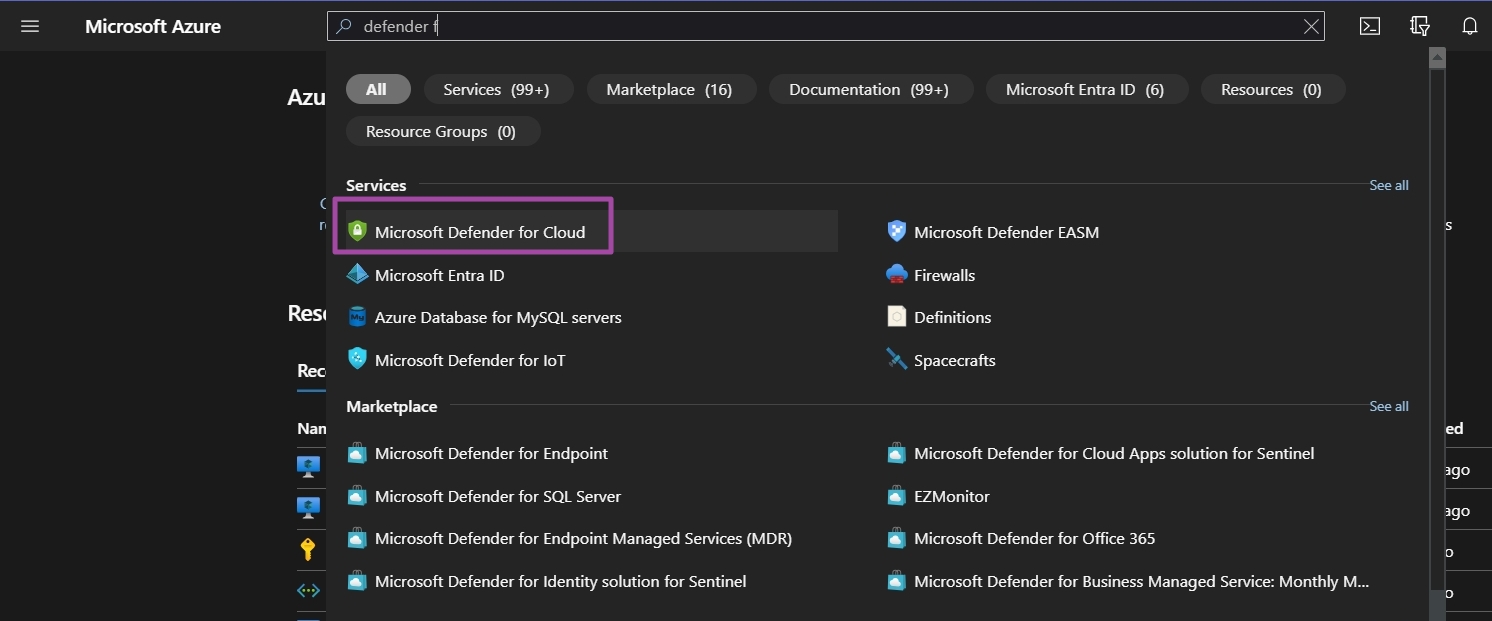Open the Directories and subscriptions filter icon
This screenshot has height=621, width=1492.
(x=1420, y=26)
